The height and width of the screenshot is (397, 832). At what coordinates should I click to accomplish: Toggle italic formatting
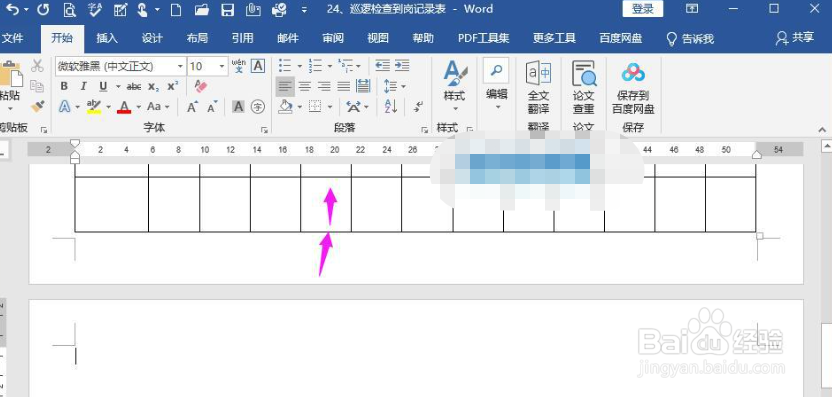83,86
